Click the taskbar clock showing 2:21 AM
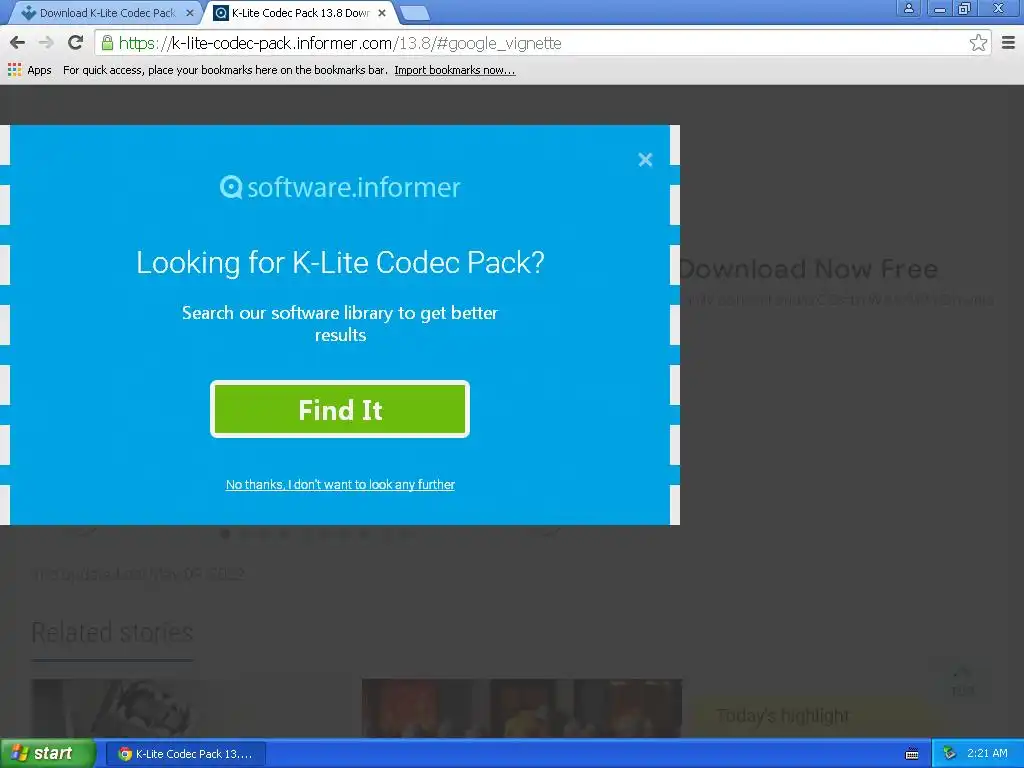The height and width of the screenshot is (768, 1024). tap(987, 753)
